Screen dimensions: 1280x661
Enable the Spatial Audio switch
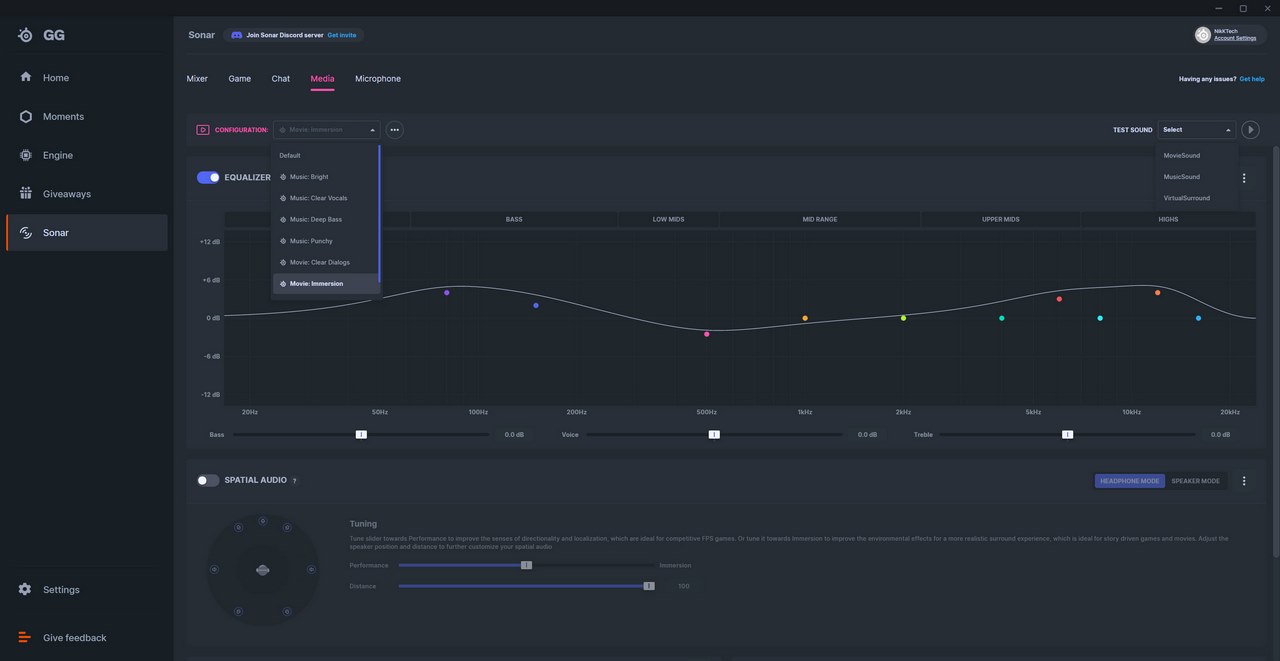[x=208, y=481]
